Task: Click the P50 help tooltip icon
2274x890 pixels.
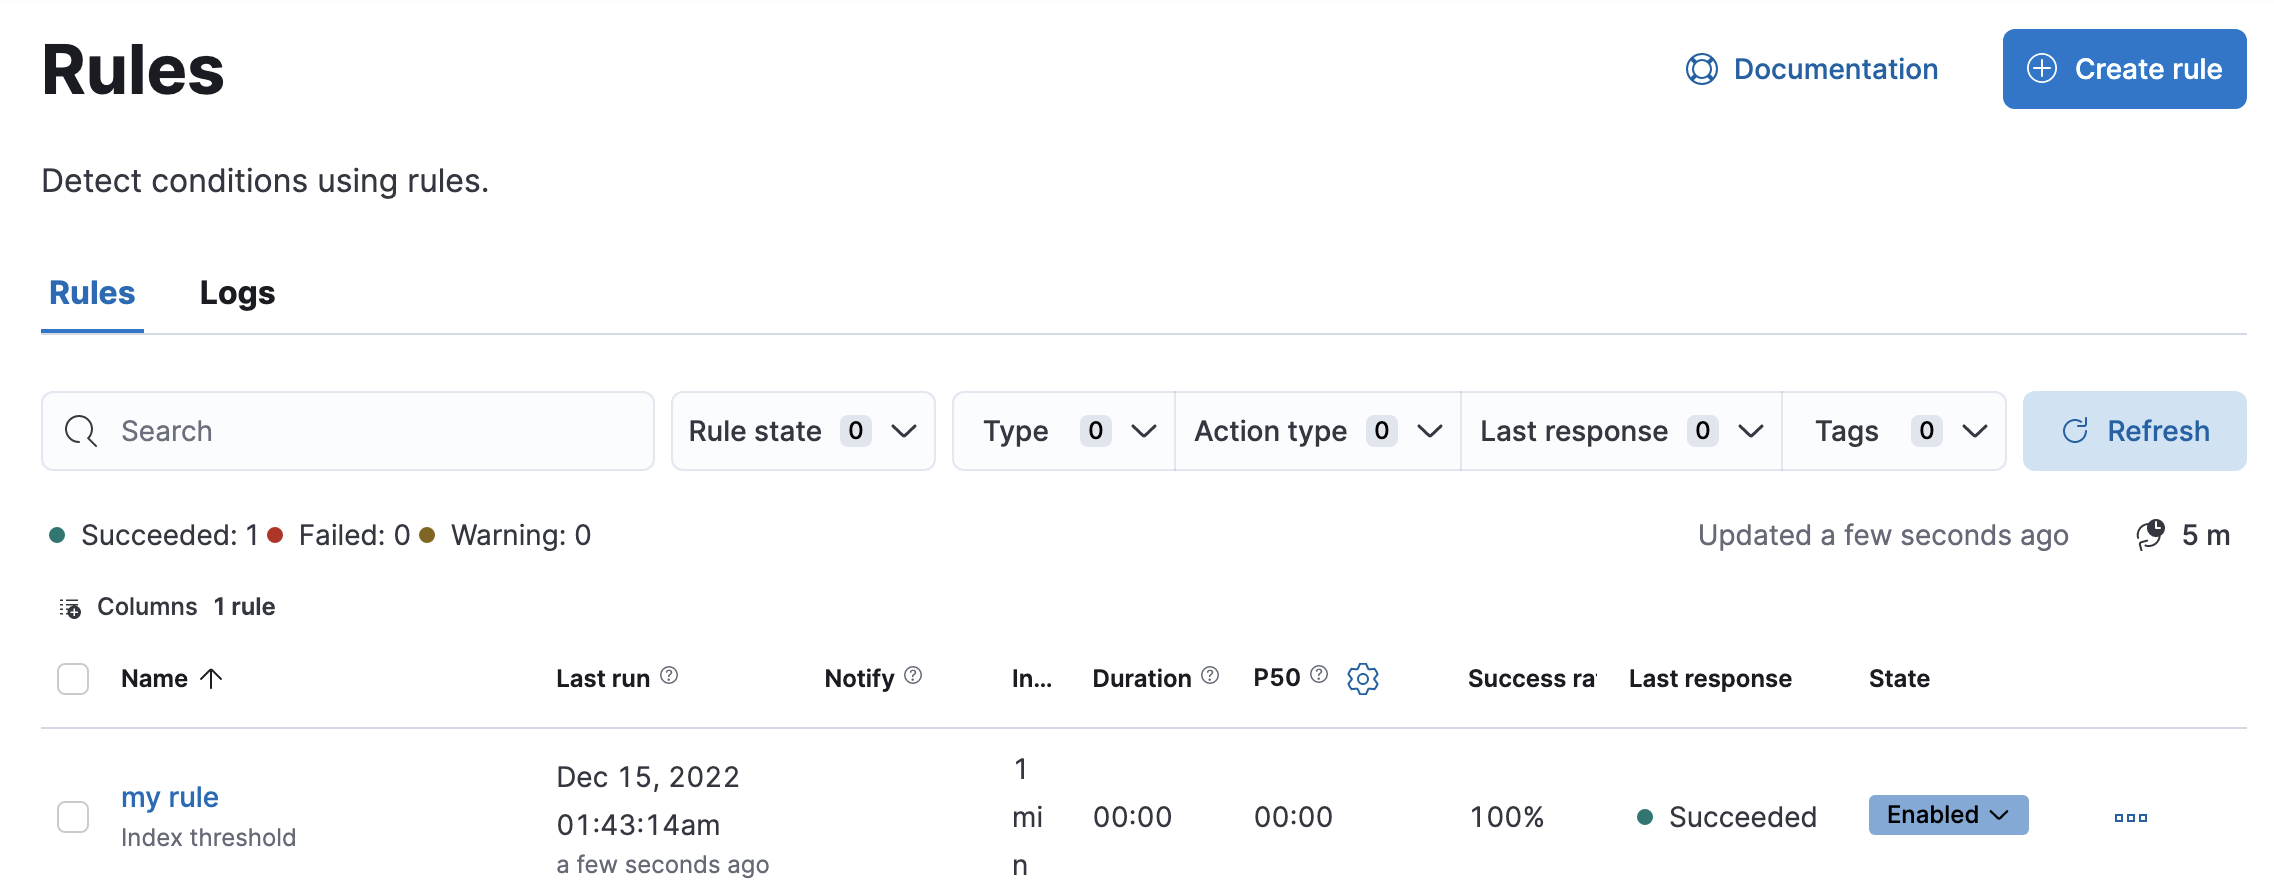Action: [1319, 675]
